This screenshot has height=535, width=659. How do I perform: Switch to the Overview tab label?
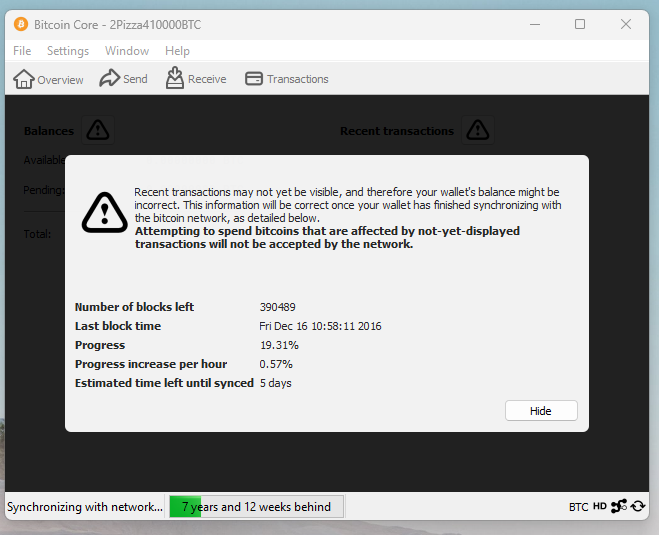point(60,80)
